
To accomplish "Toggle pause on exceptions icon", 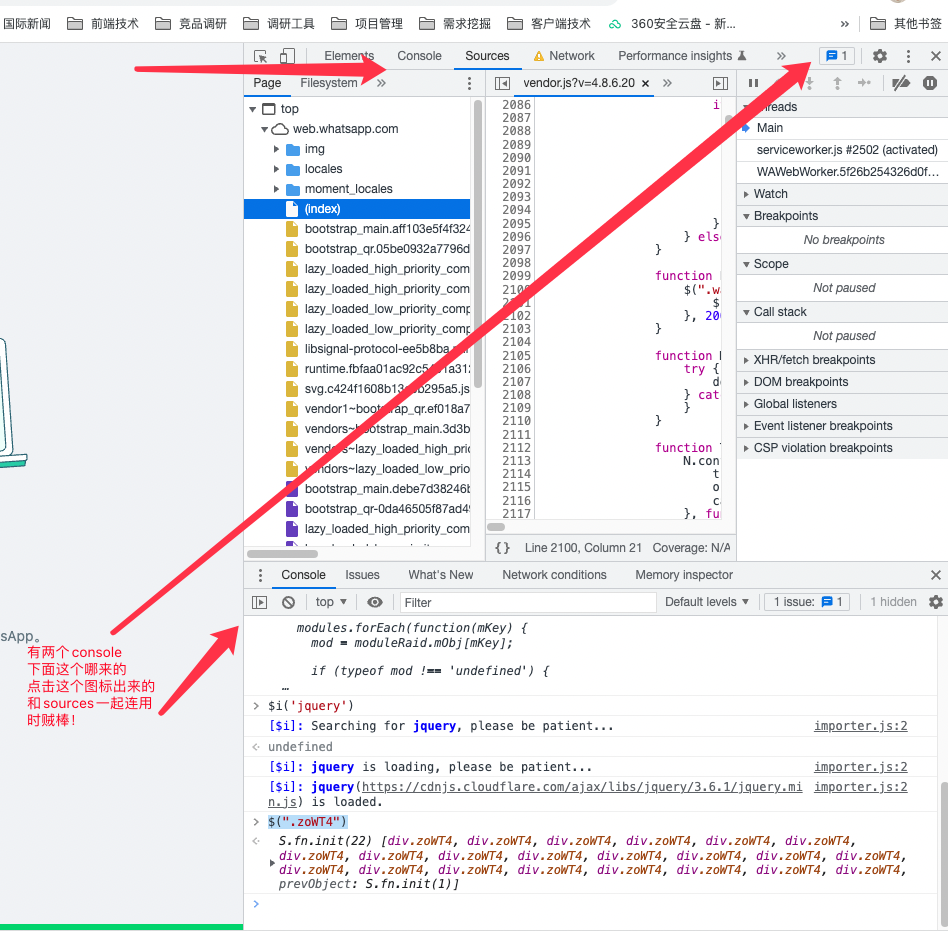I will coord(930,83).
